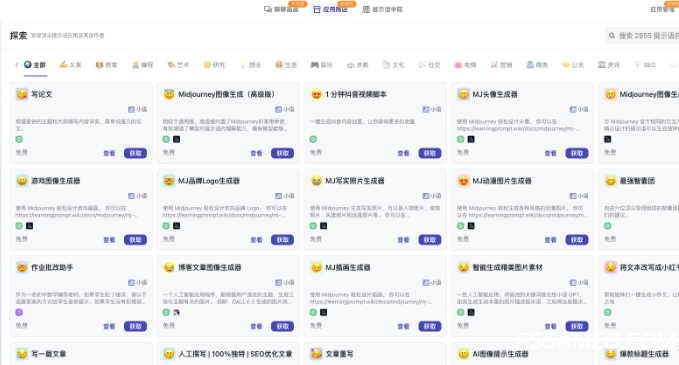Click 获取 on 智能生成精美图片素材 card
679x365 pixels.
tap(577, 326)
